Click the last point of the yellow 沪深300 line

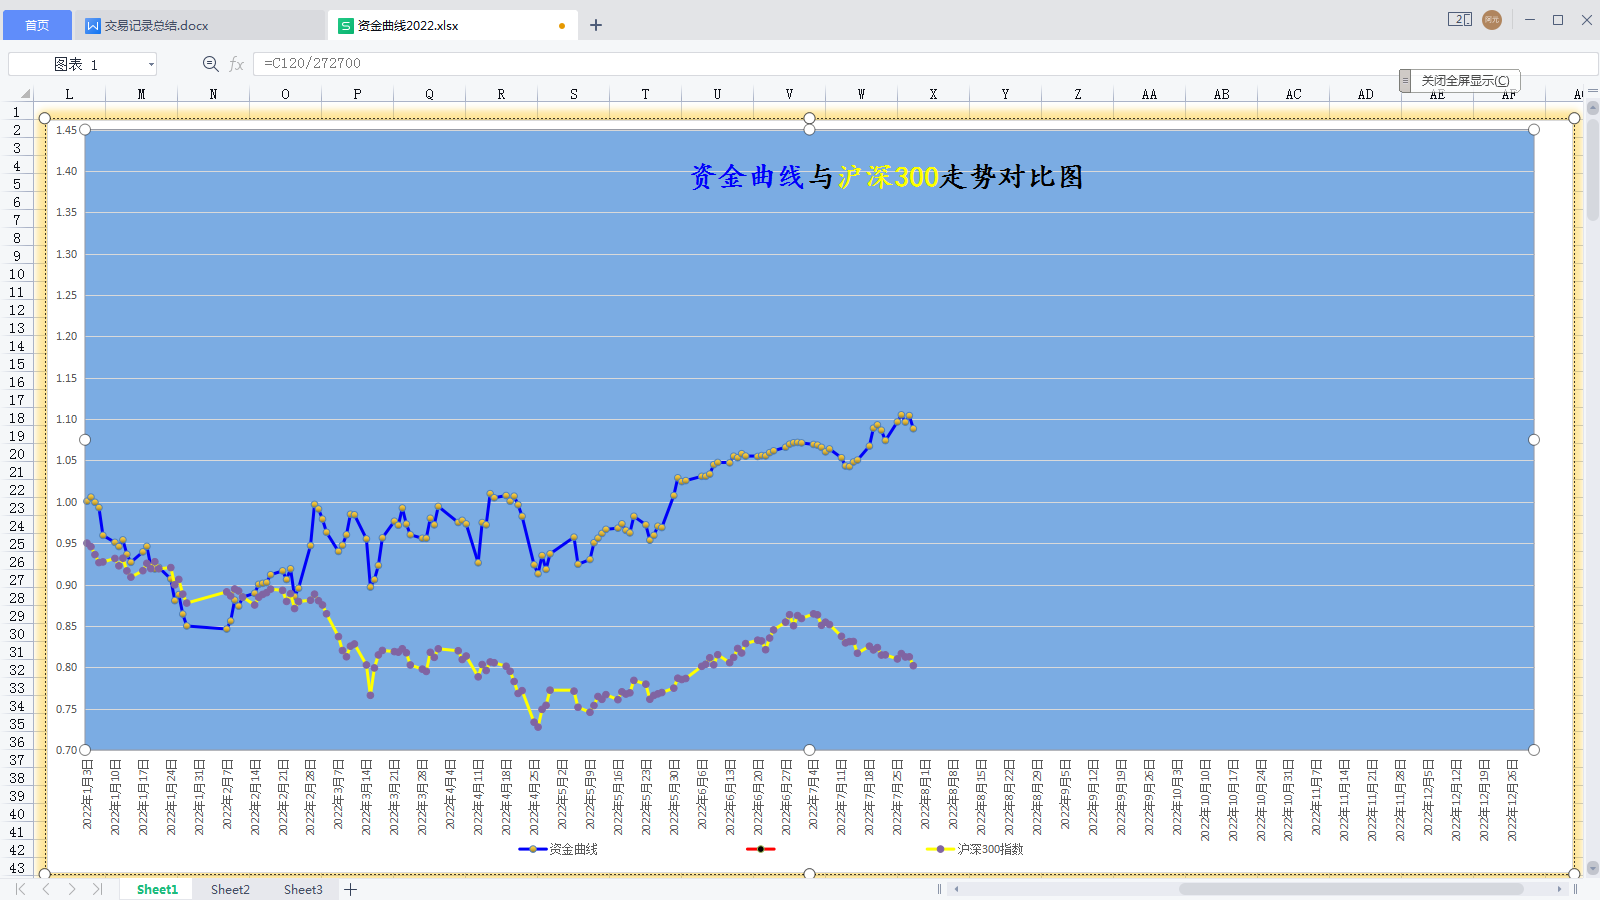(913, 665)
